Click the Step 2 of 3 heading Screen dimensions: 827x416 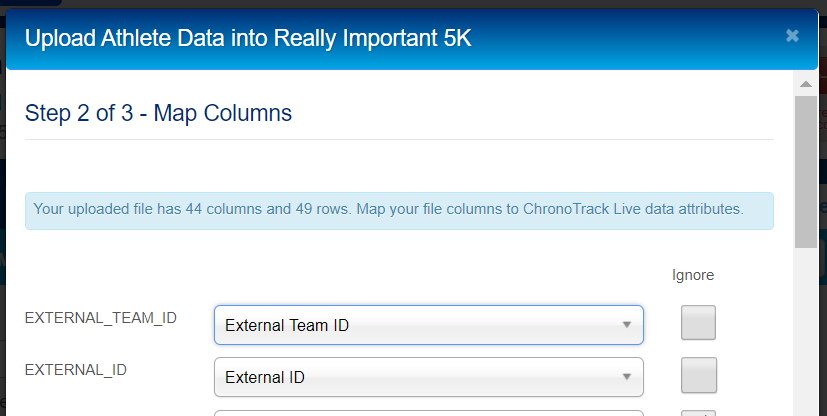tap(158, 113)
